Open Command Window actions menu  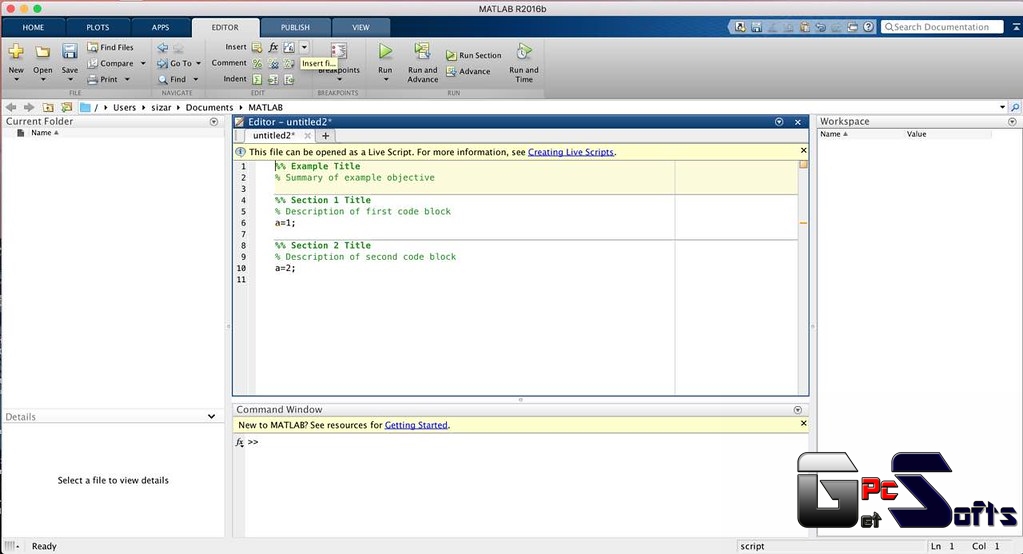pos(797,410)
